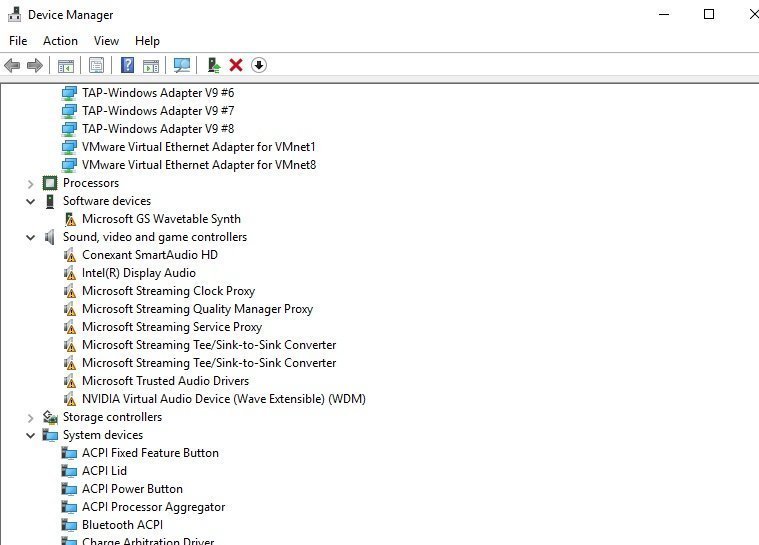
Task: Select ACPI Fixed Feature Button
Action: 150,453
